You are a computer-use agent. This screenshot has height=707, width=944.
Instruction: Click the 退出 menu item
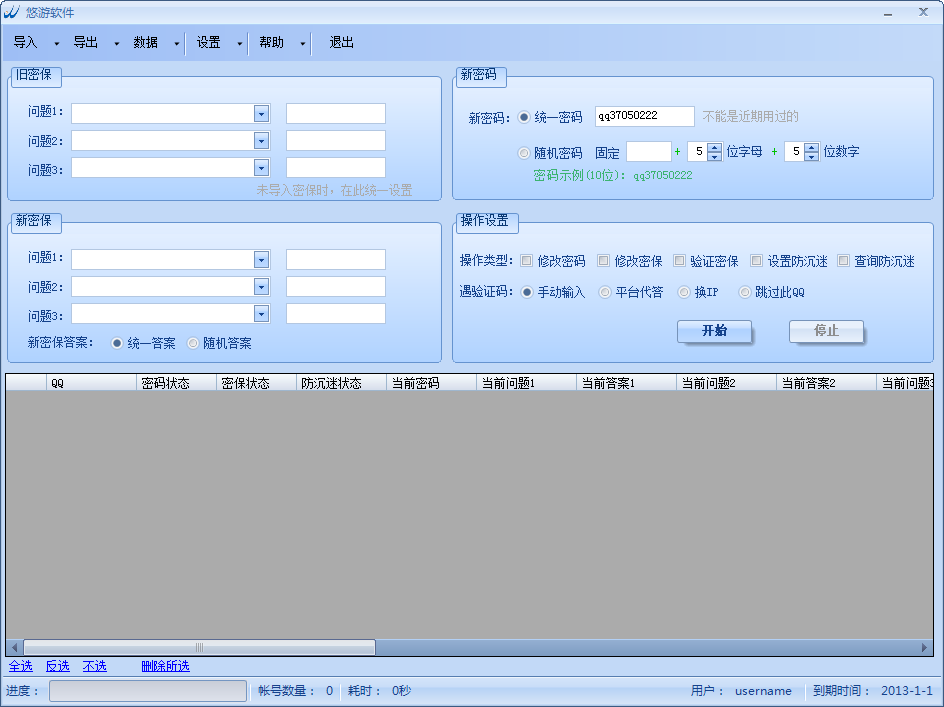[342, 43]
